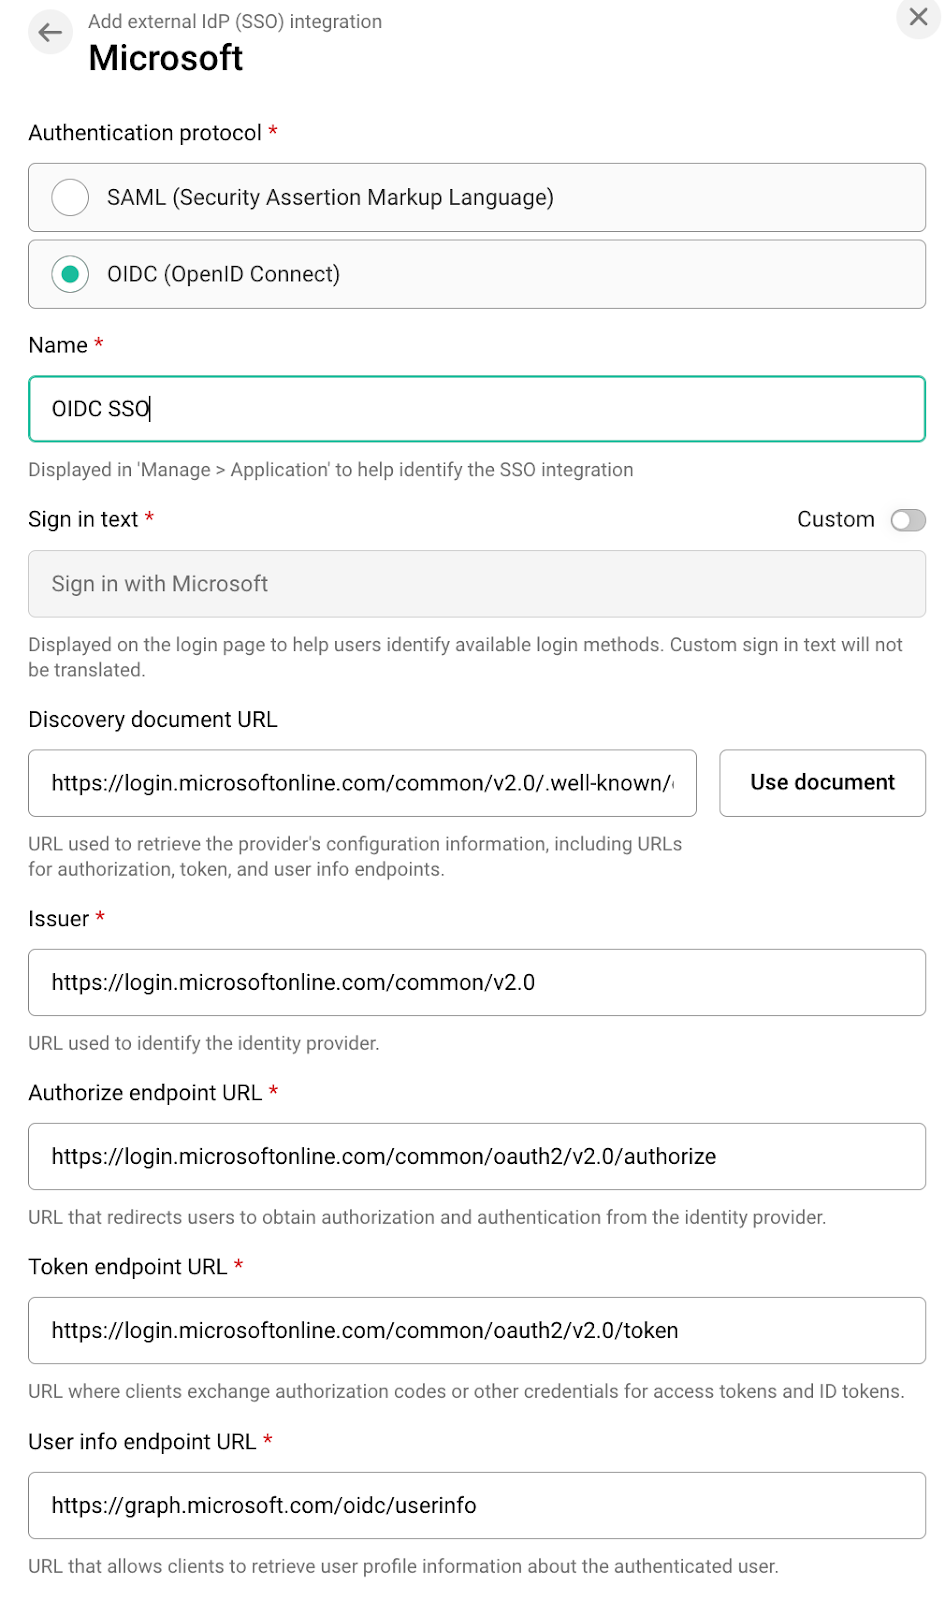The image size is (945, 1600).
Task: Close the Microsoft integration panel
Action: (x=918, y=17)
